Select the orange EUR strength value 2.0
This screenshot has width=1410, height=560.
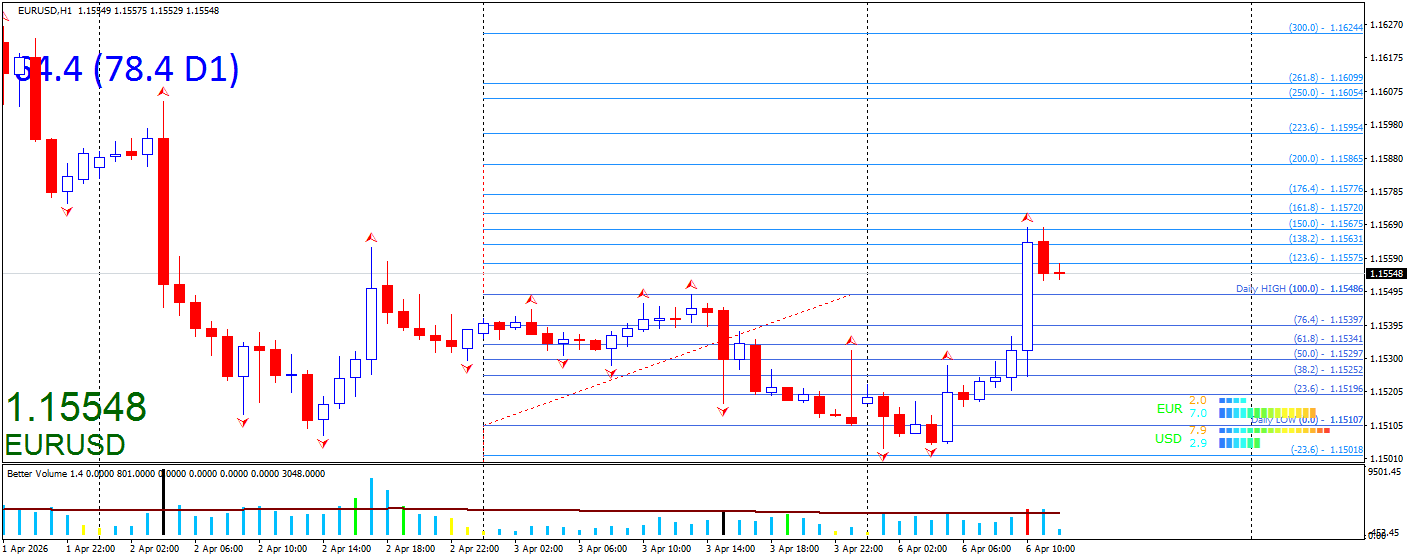click(x=1198, y=400)
